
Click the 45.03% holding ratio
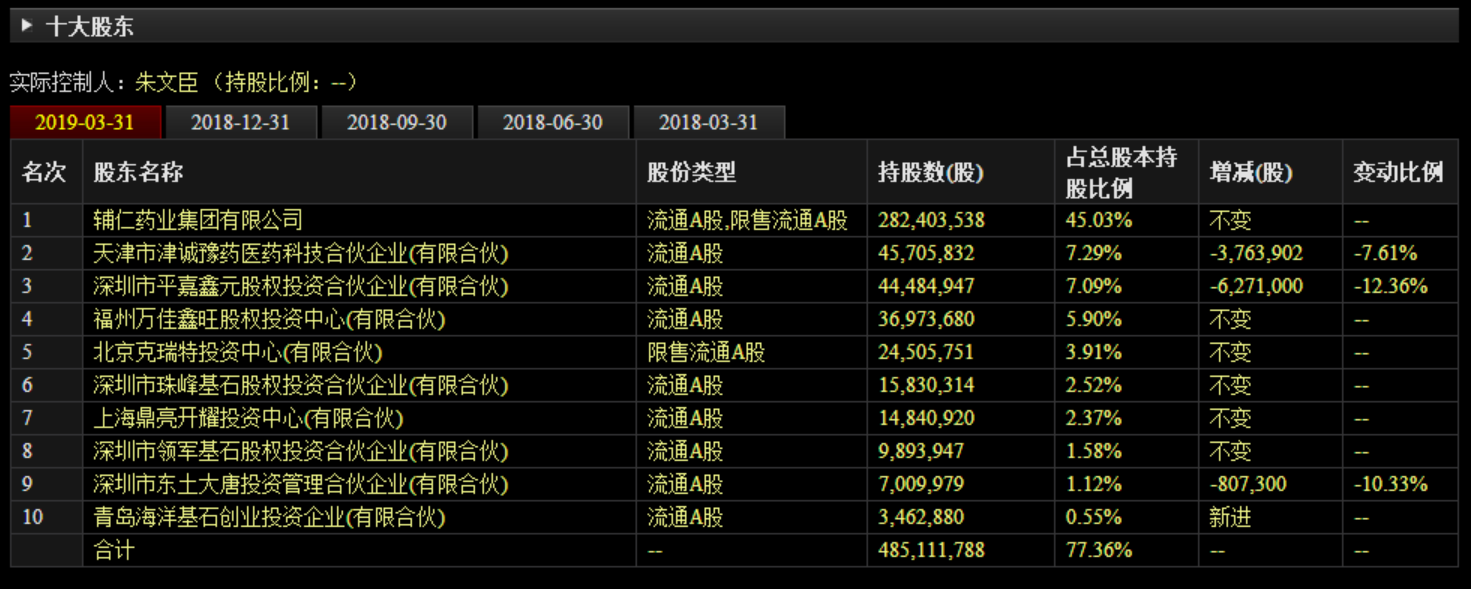(x=1099, y=220)
